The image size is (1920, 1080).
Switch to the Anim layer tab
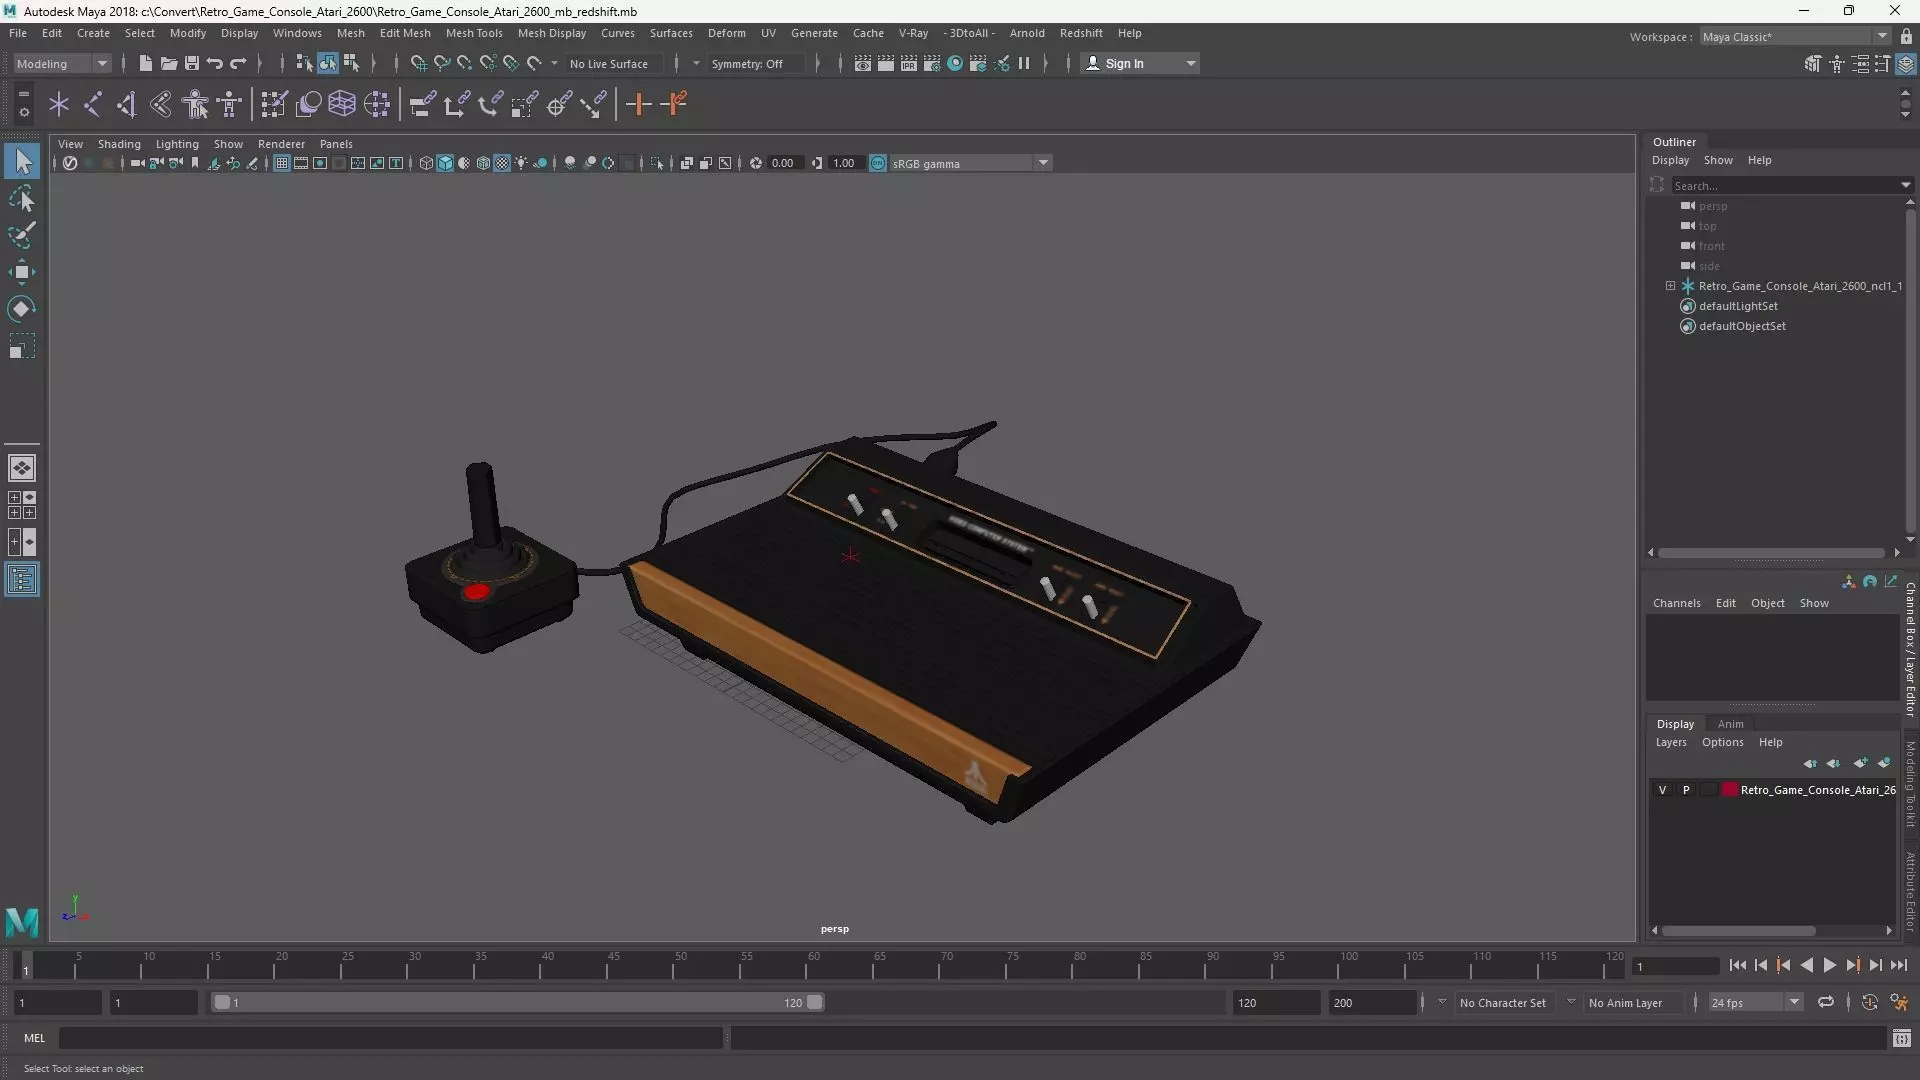click(x=1730, y=724)
